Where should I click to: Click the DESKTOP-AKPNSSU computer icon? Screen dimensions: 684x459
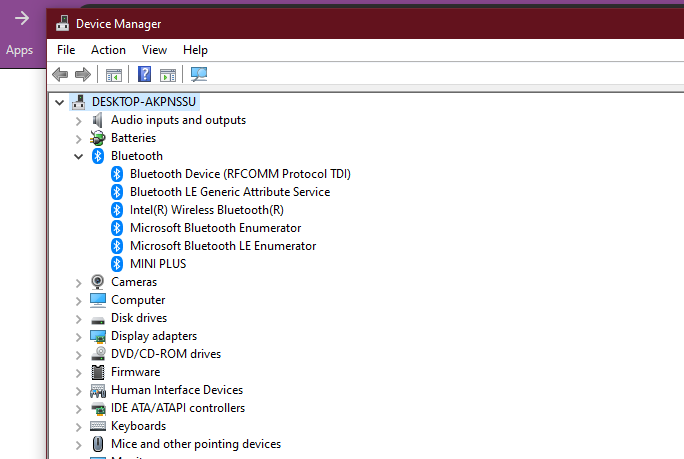79,102
